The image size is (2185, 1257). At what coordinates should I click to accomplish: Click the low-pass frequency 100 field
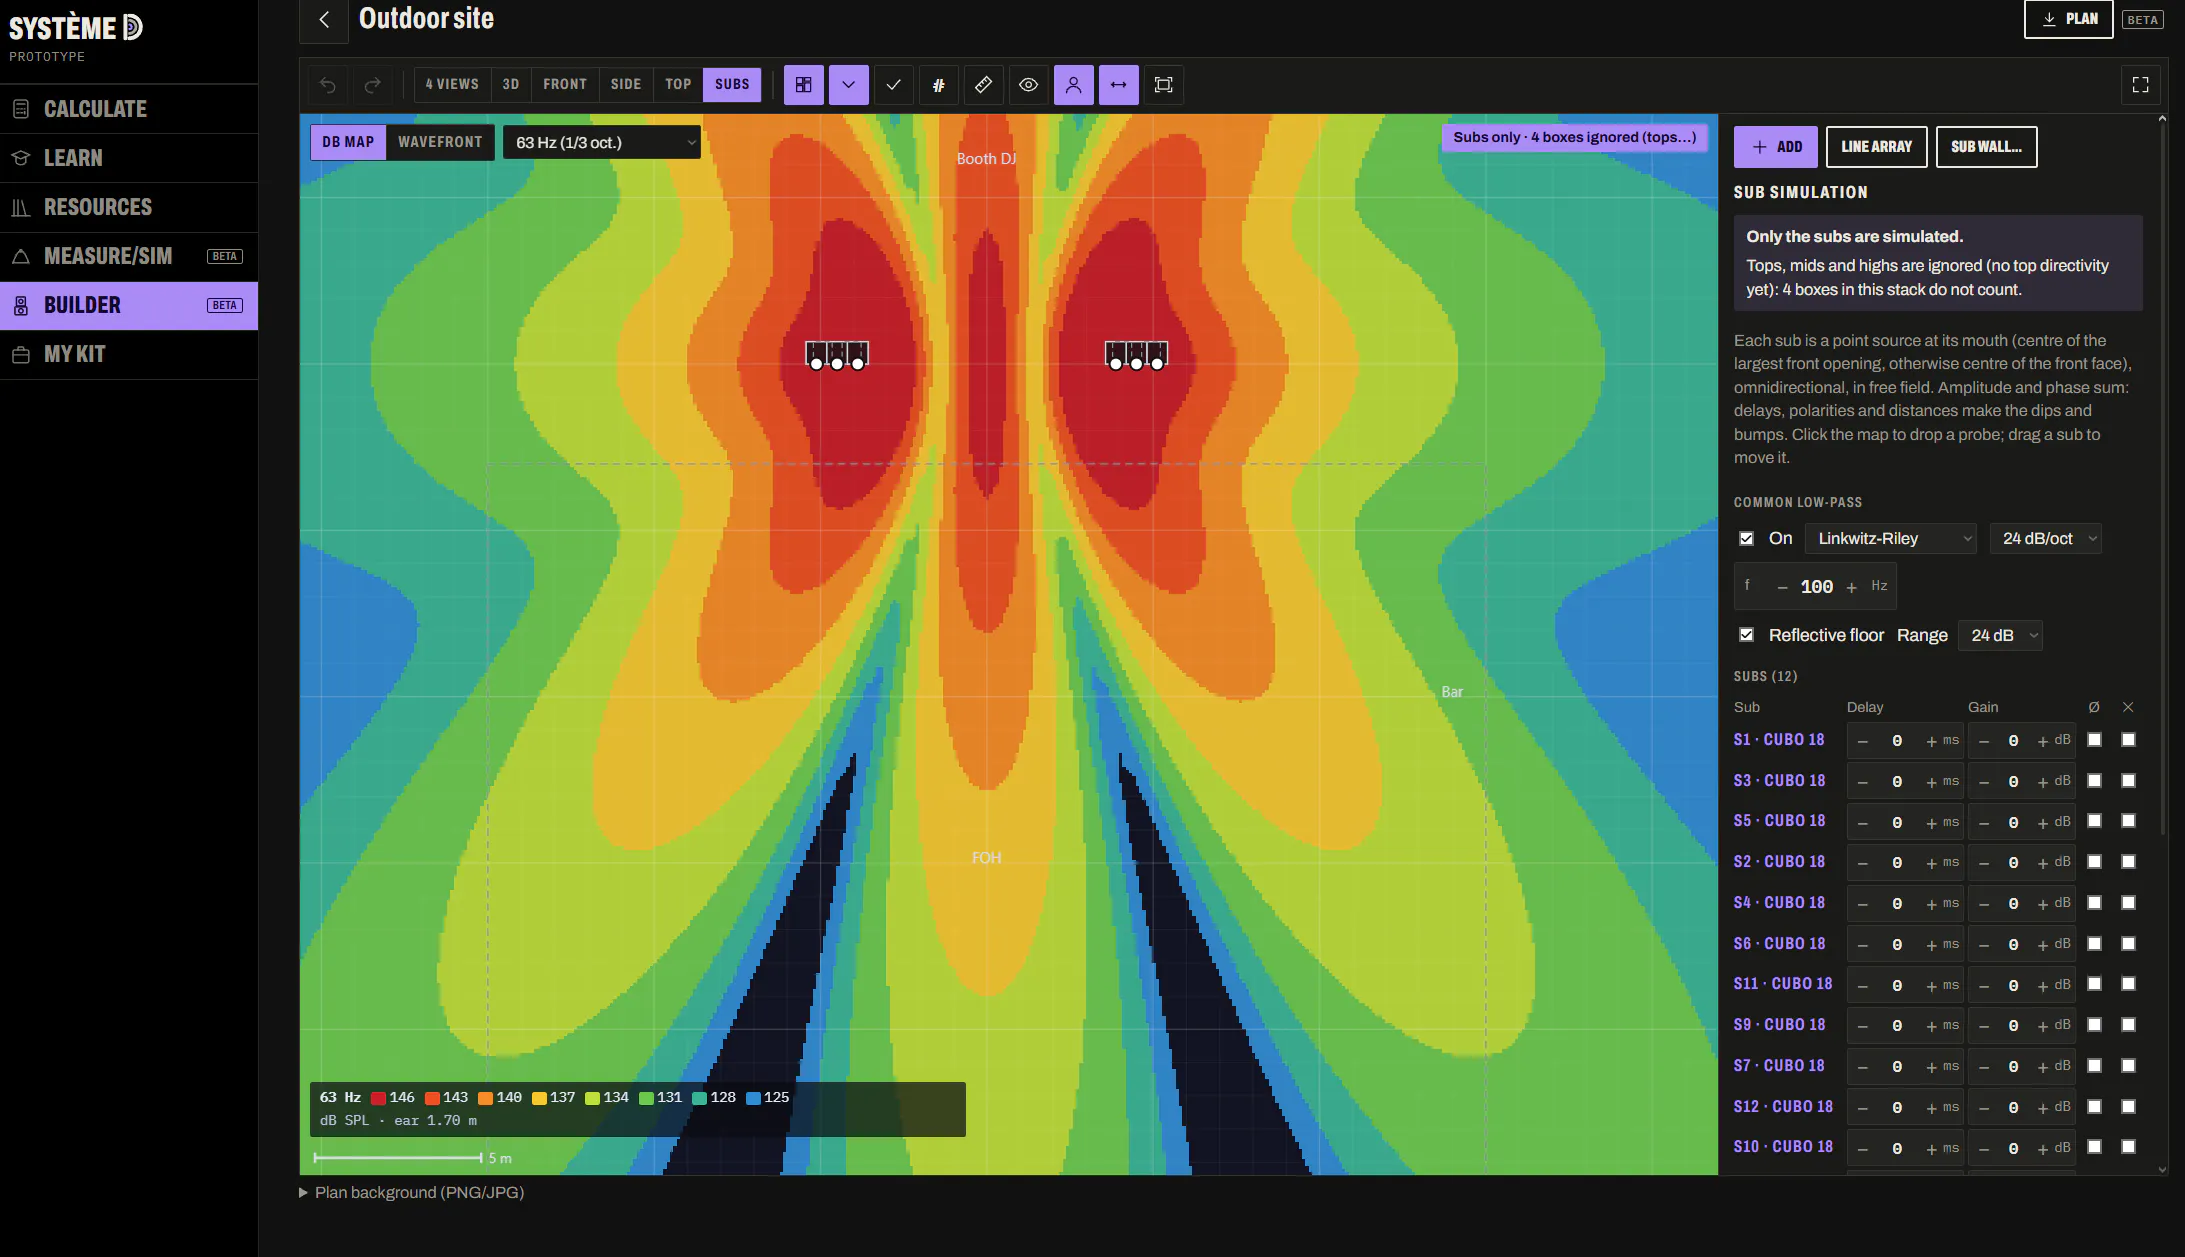(x=1816, y=587)
